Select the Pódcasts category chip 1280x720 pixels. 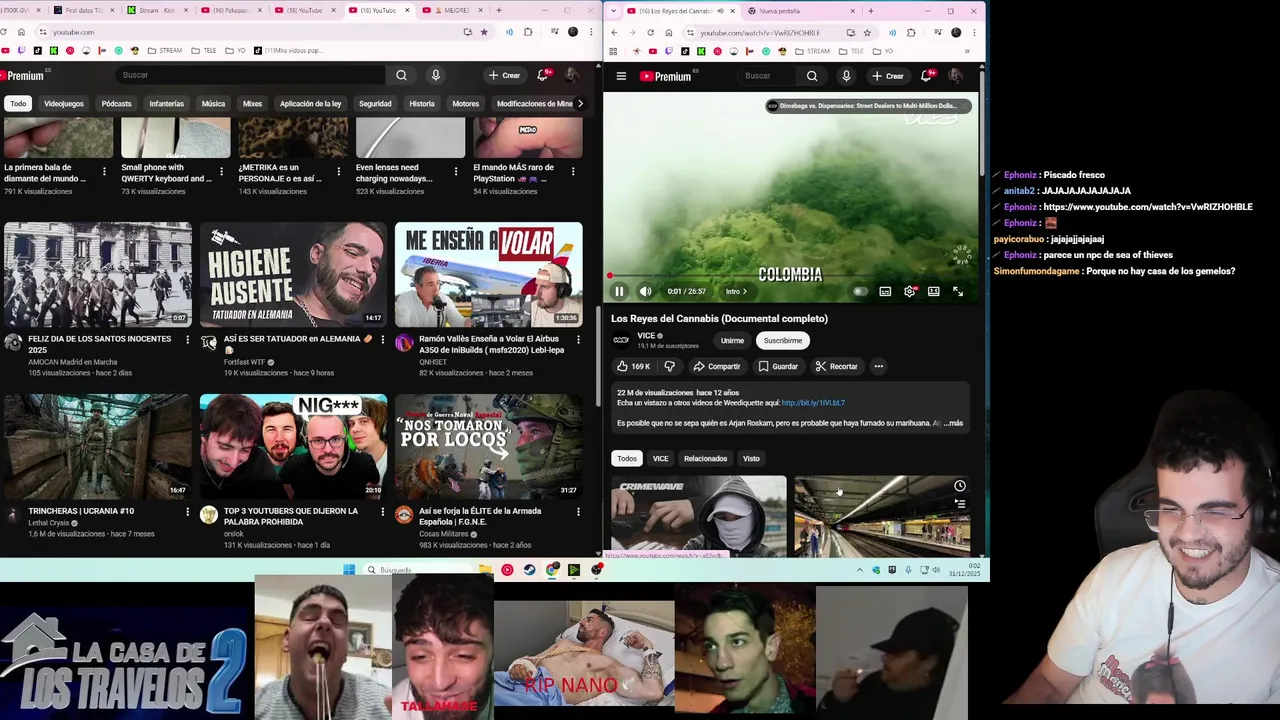click(116, 103)
